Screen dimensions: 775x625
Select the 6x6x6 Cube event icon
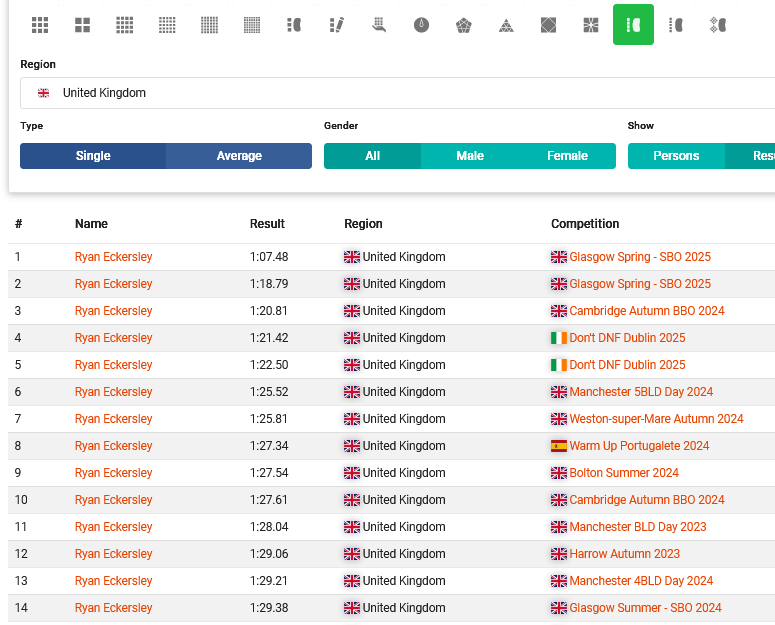click(x=210, y=25)
